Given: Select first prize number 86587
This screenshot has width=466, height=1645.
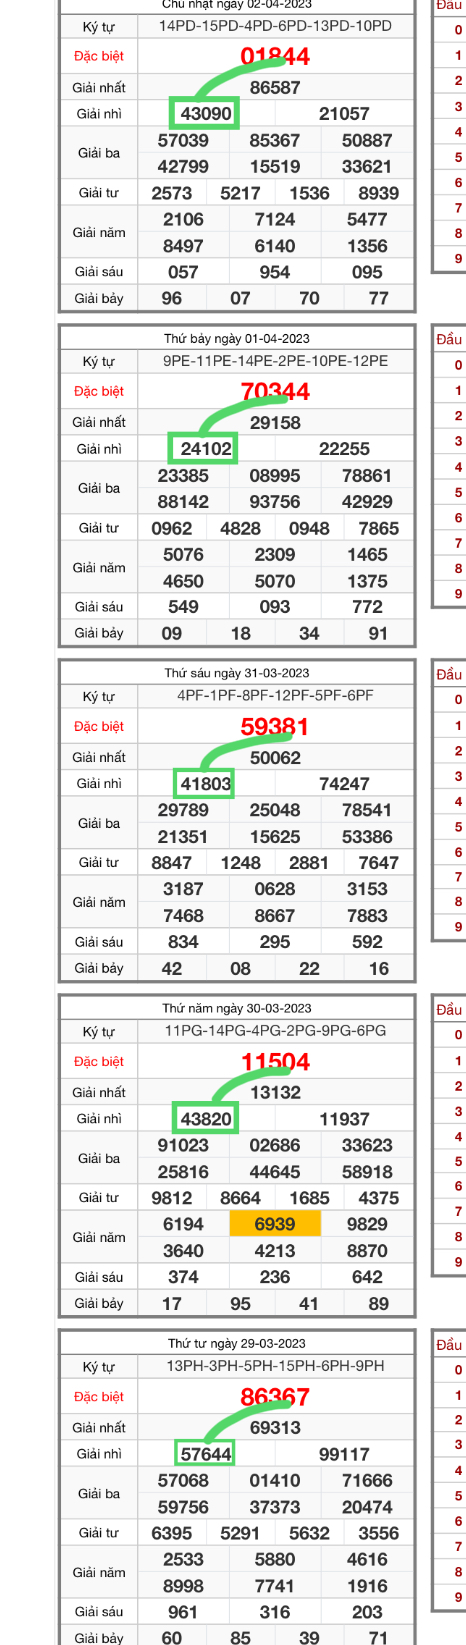Looking at the screenshot, I should 275,88.
